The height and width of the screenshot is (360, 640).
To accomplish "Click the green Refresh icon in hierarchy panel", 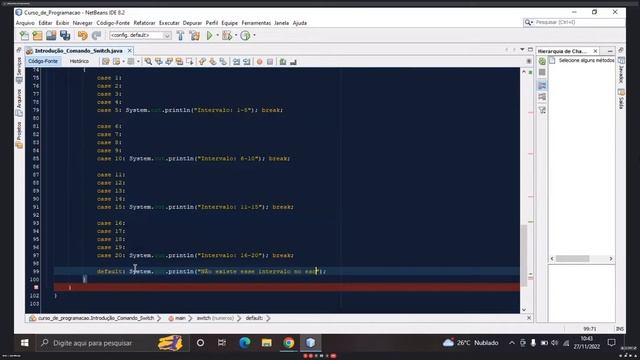I will coord(542,62).
